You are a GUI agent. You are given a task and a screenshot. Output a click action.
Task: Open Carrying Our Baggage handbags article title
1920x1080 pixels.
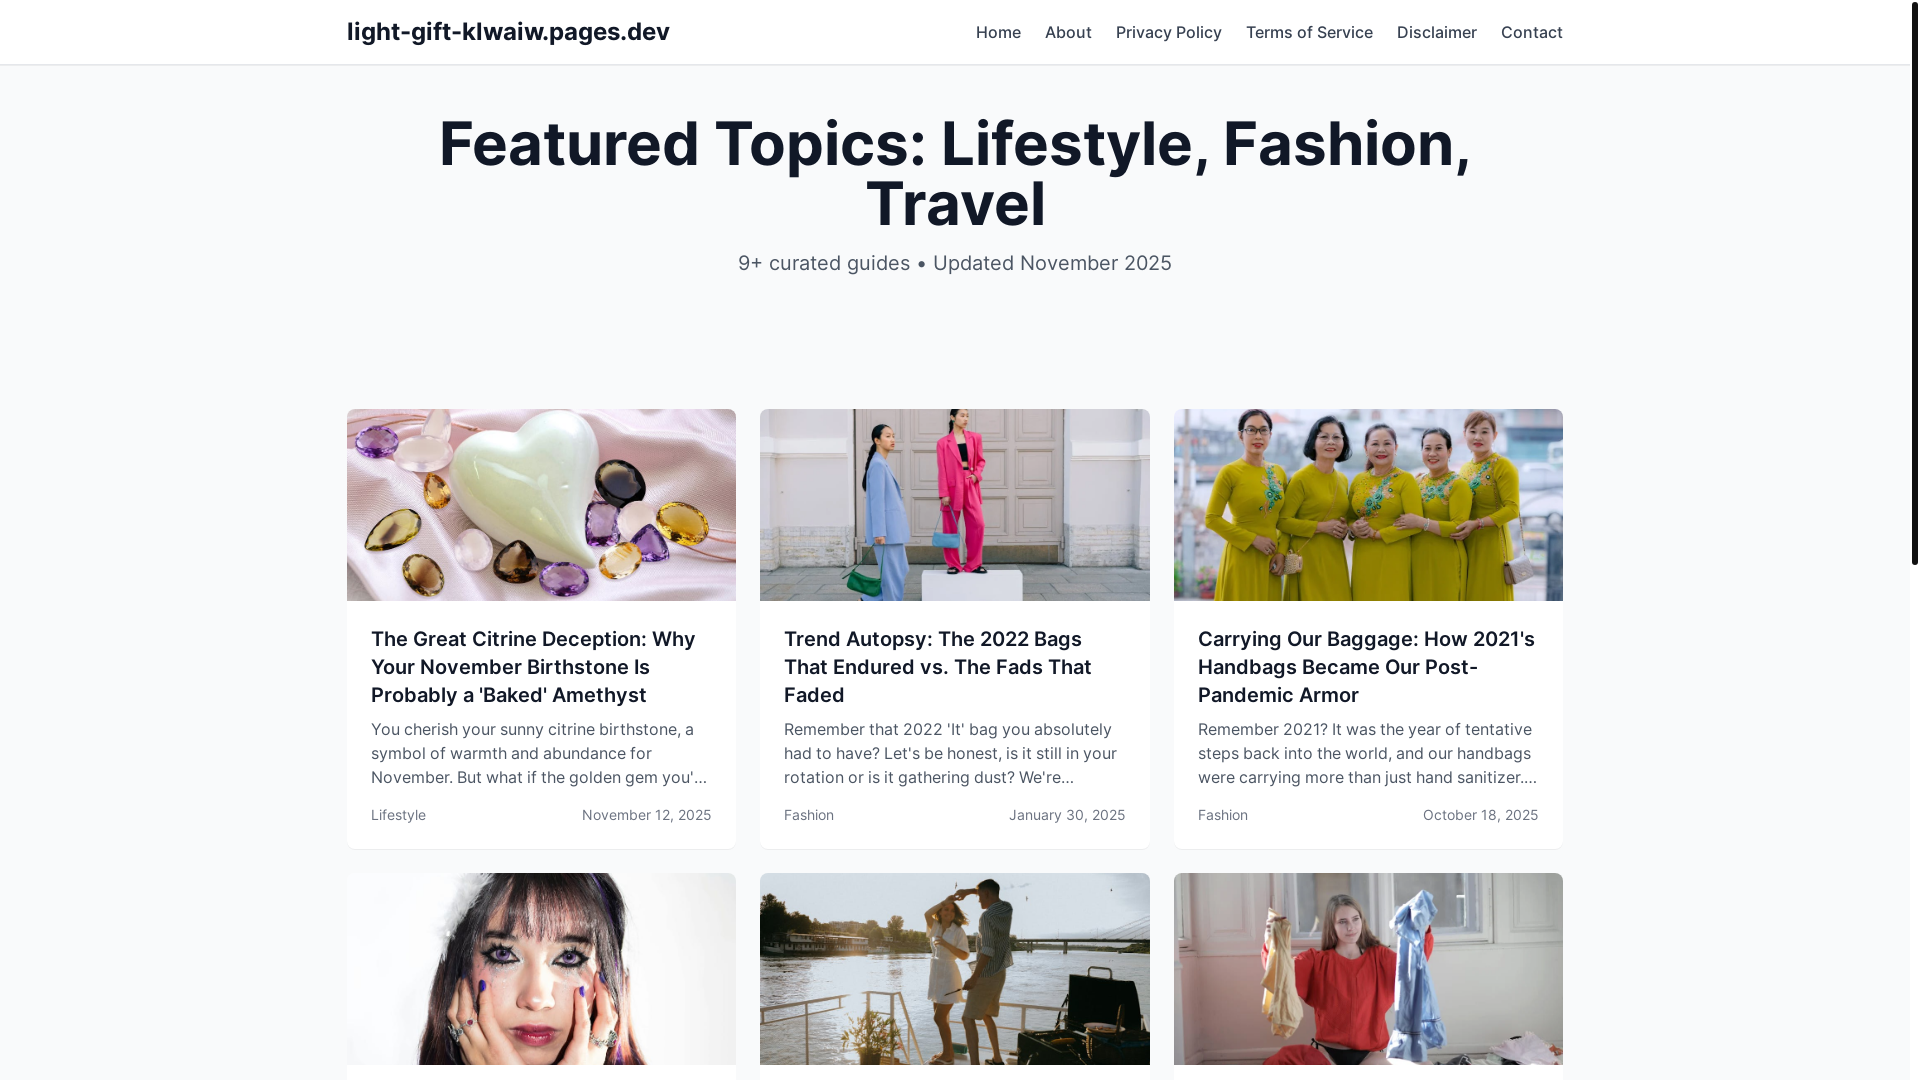[x=1368, y=667]
